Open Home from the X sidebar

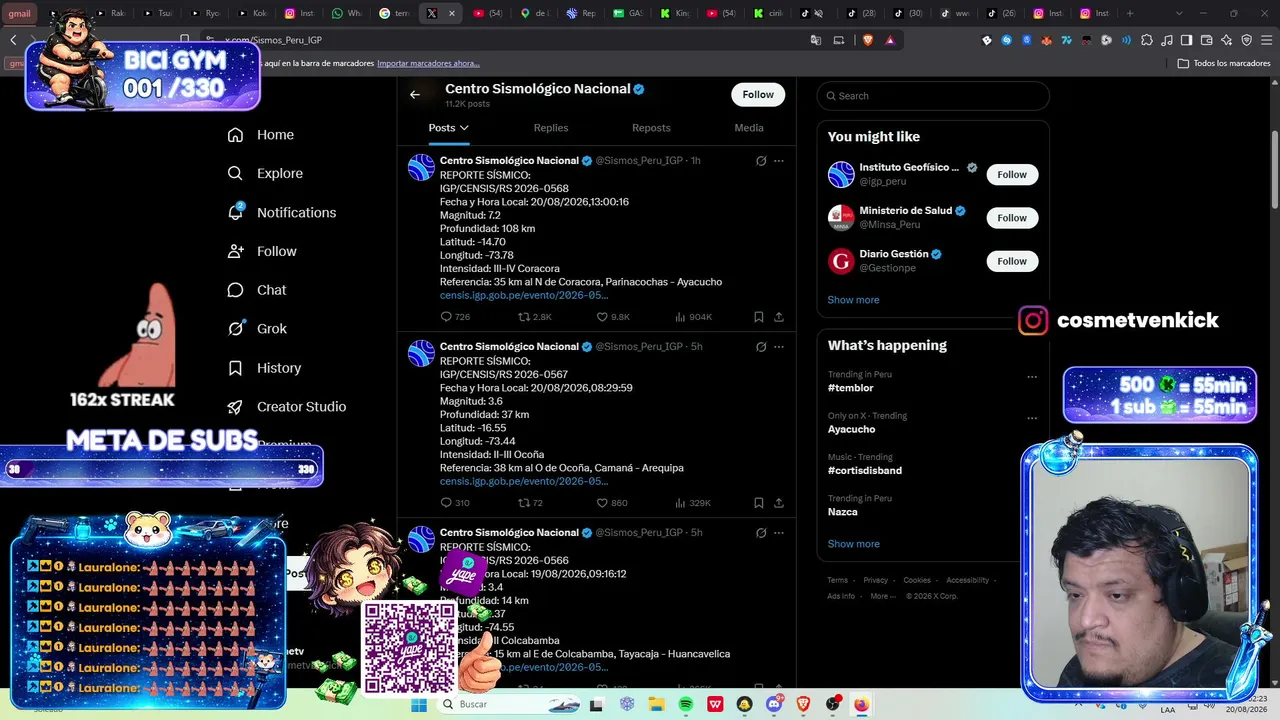[x=261, y=135]
